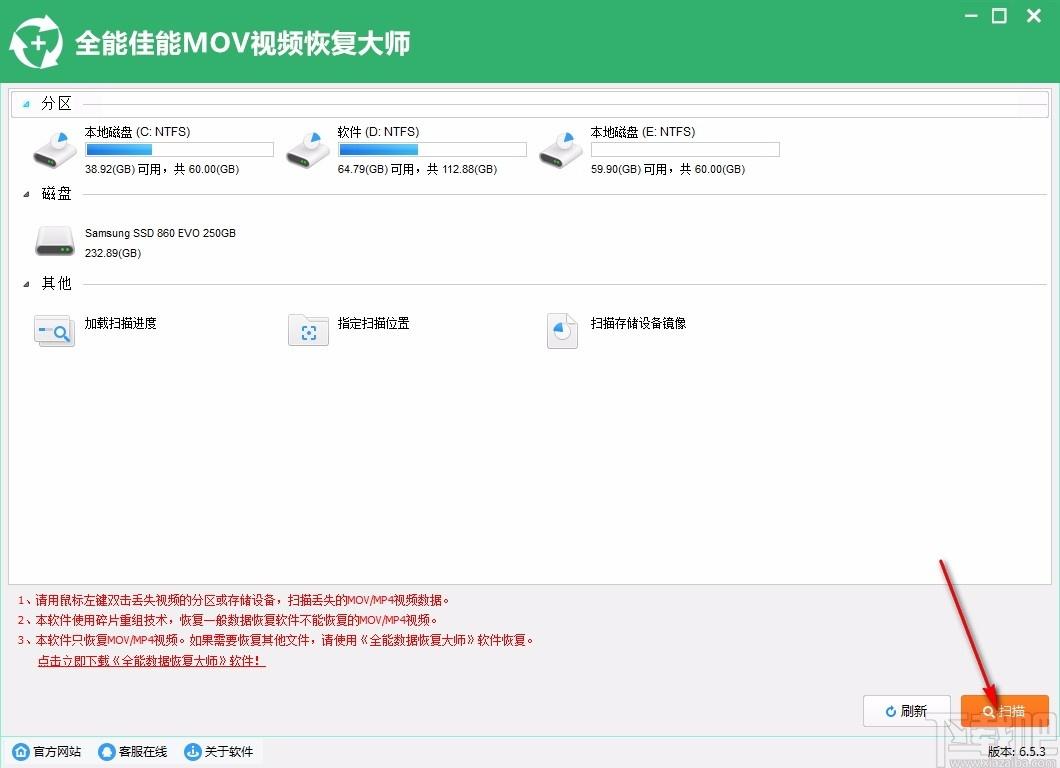Click the 磁盘 section heading
The image size is (1060, 768).
tap(56, 193)
